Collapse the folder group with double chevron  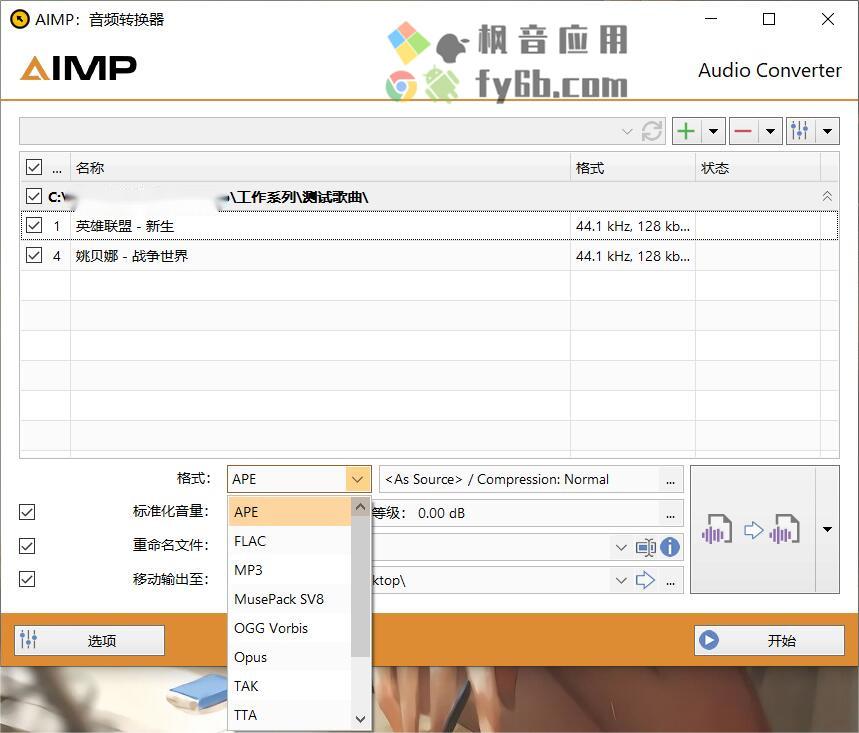point(827,196)
